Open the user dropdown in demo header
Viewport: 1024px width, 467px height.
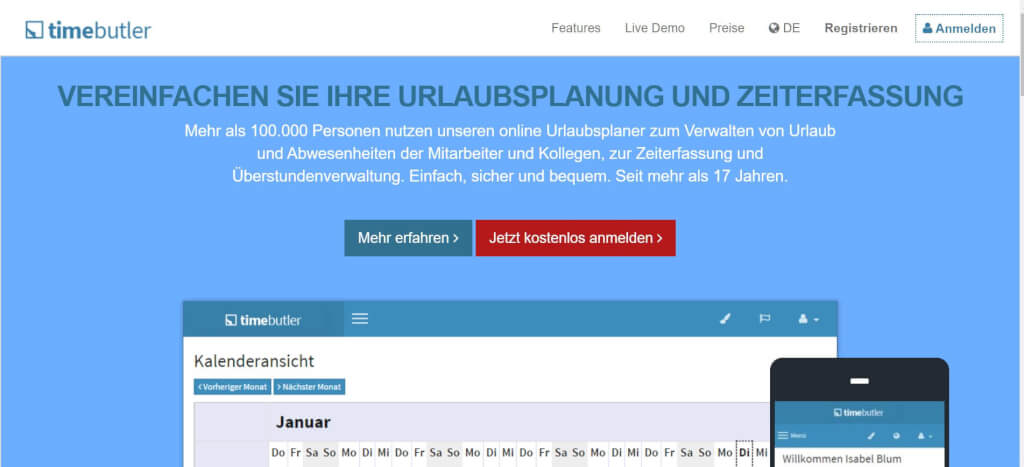(808, 319)
